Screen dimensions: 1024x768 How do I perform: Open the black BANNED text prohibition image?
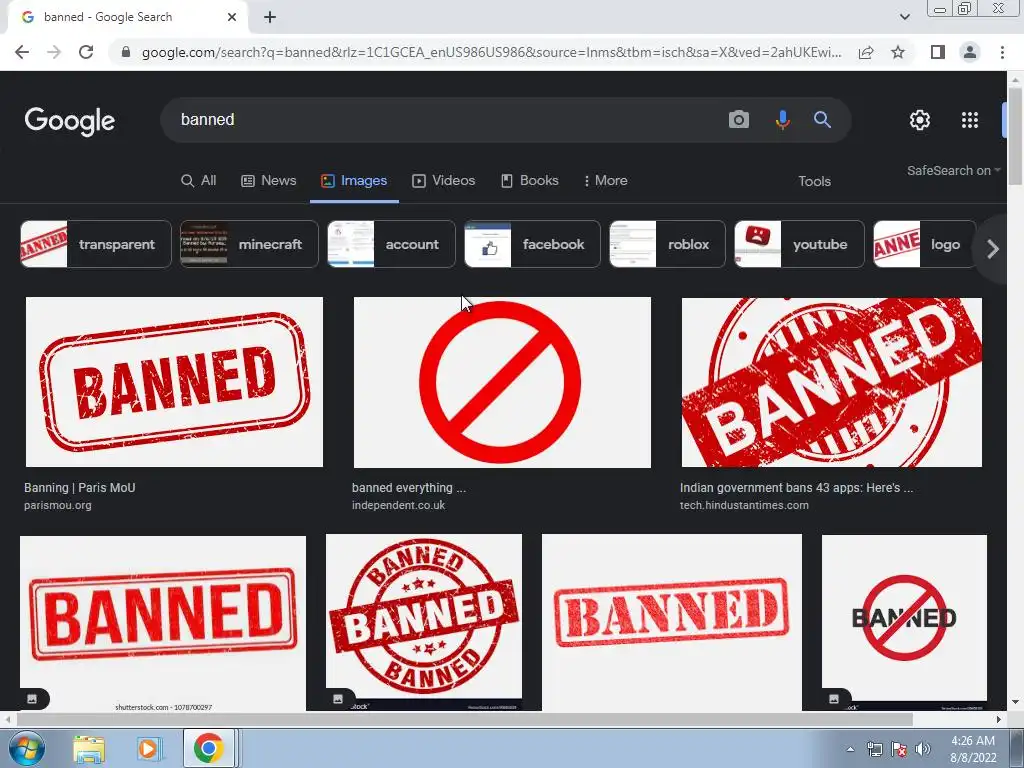tap(904, 622)
